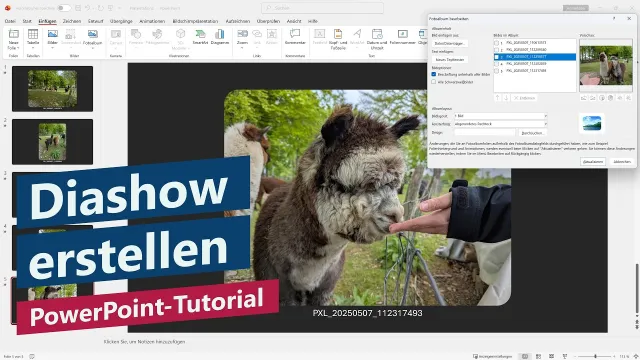Image resolution: width=640 pixels, height=360 pixels.
Task: Click the Abbrechen button
Action: pos(622,162)
